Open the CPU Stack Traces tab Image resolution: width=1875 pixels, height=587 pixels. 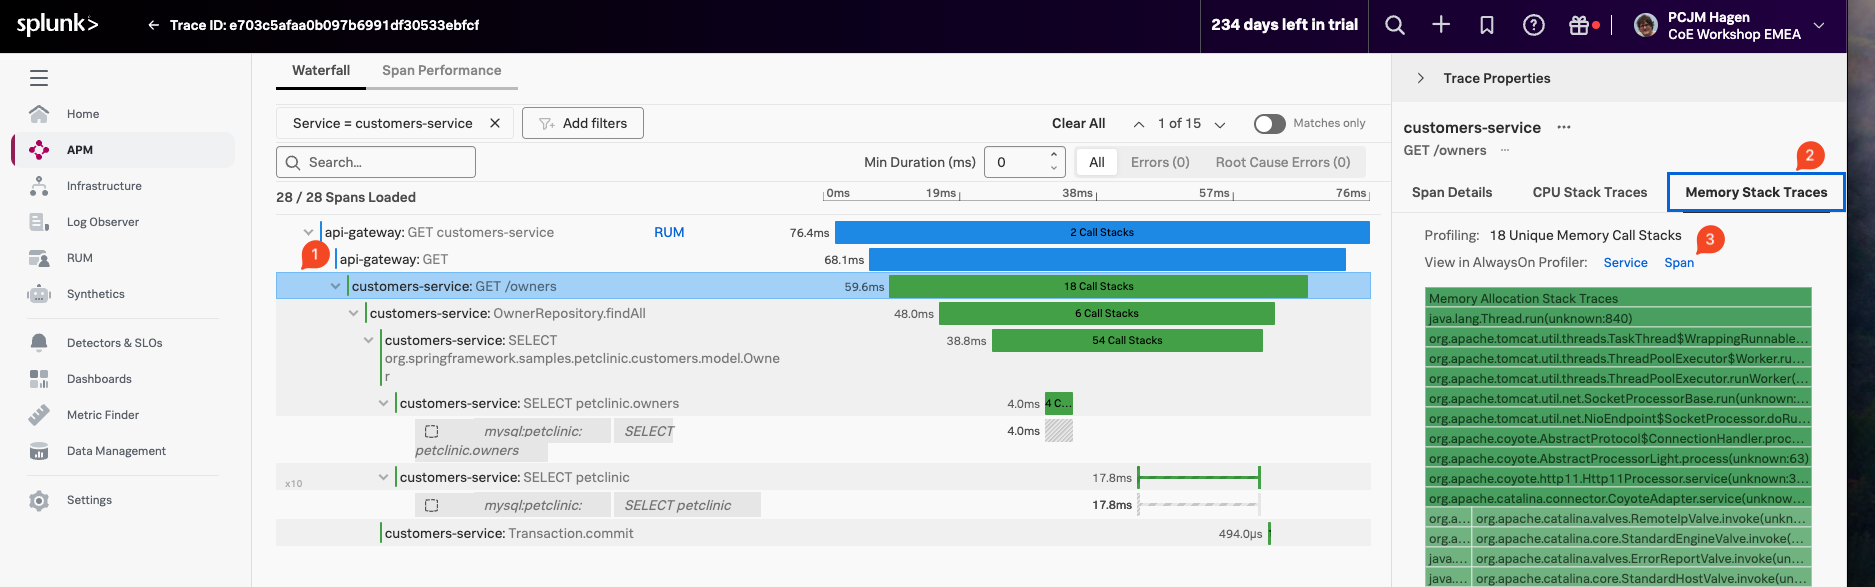point(1589,192)
